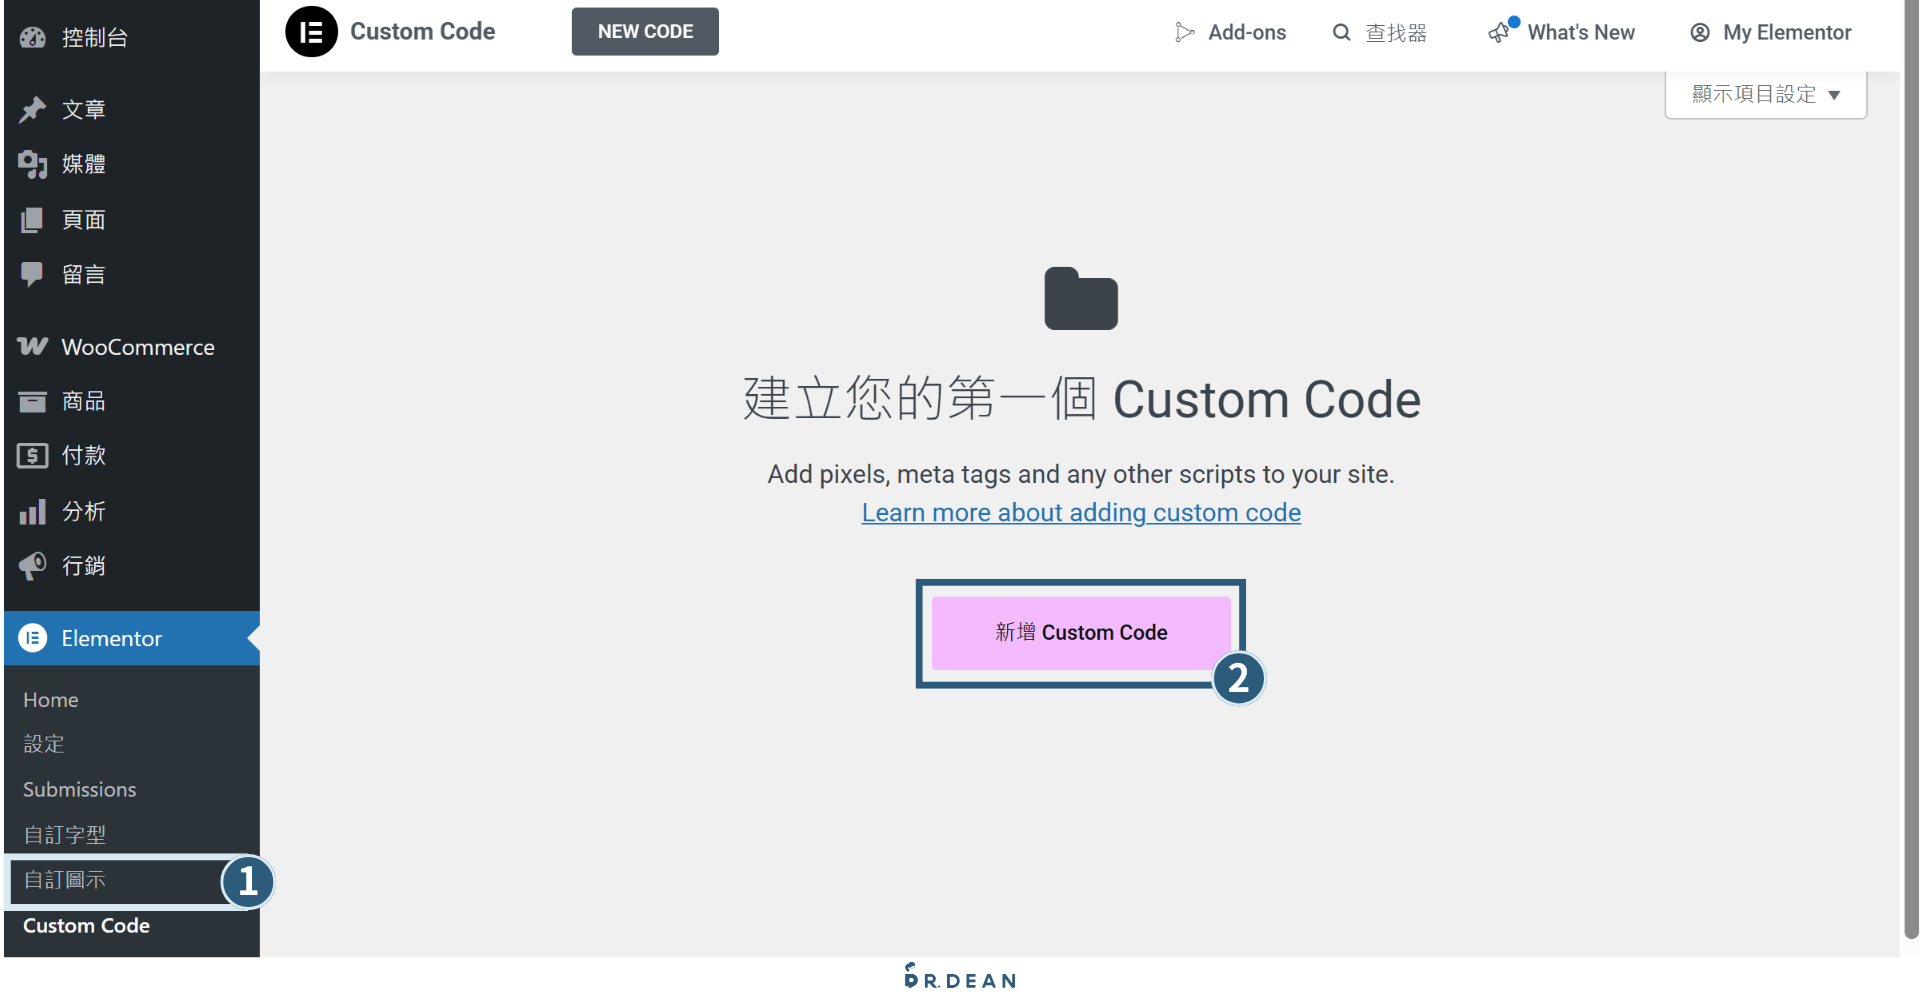The height and width of the screenshot is (1000, 1920).
Task: Click the NEW CODE button
Action: tap(644, 31)
